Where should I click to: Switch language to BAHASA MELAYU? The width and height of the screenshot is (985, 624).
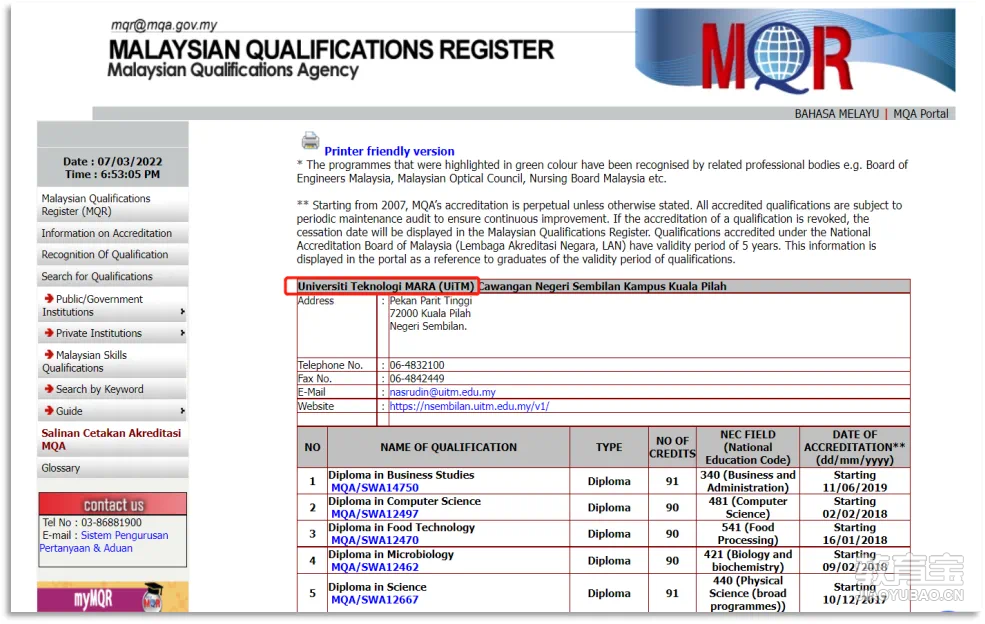[x=836, y=114]
